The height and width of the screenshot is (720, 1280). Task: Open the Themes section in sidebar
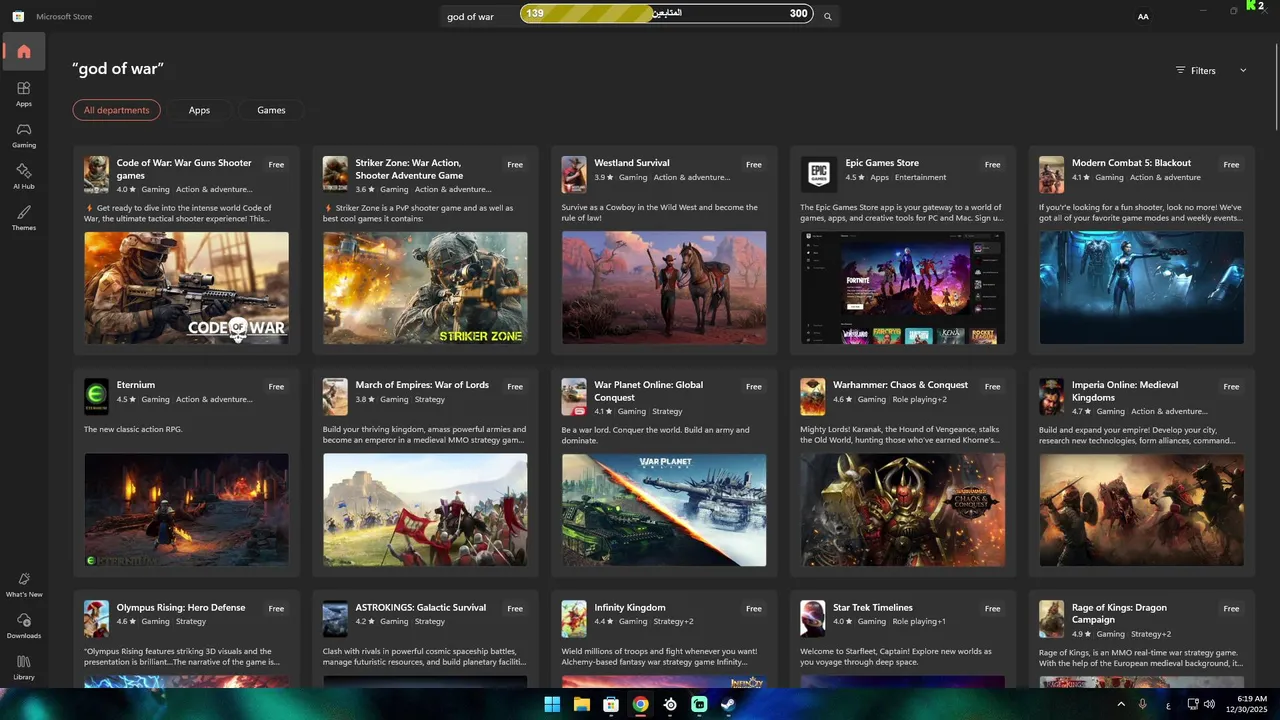click(24, 217)
